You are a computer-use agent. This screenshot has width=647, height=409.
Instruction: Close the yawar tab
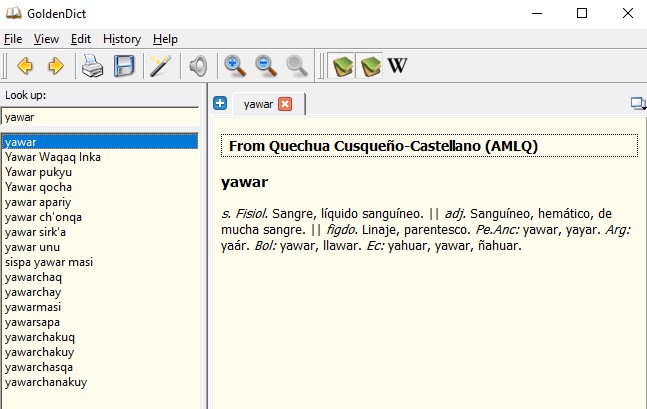(x=285, y=104)
